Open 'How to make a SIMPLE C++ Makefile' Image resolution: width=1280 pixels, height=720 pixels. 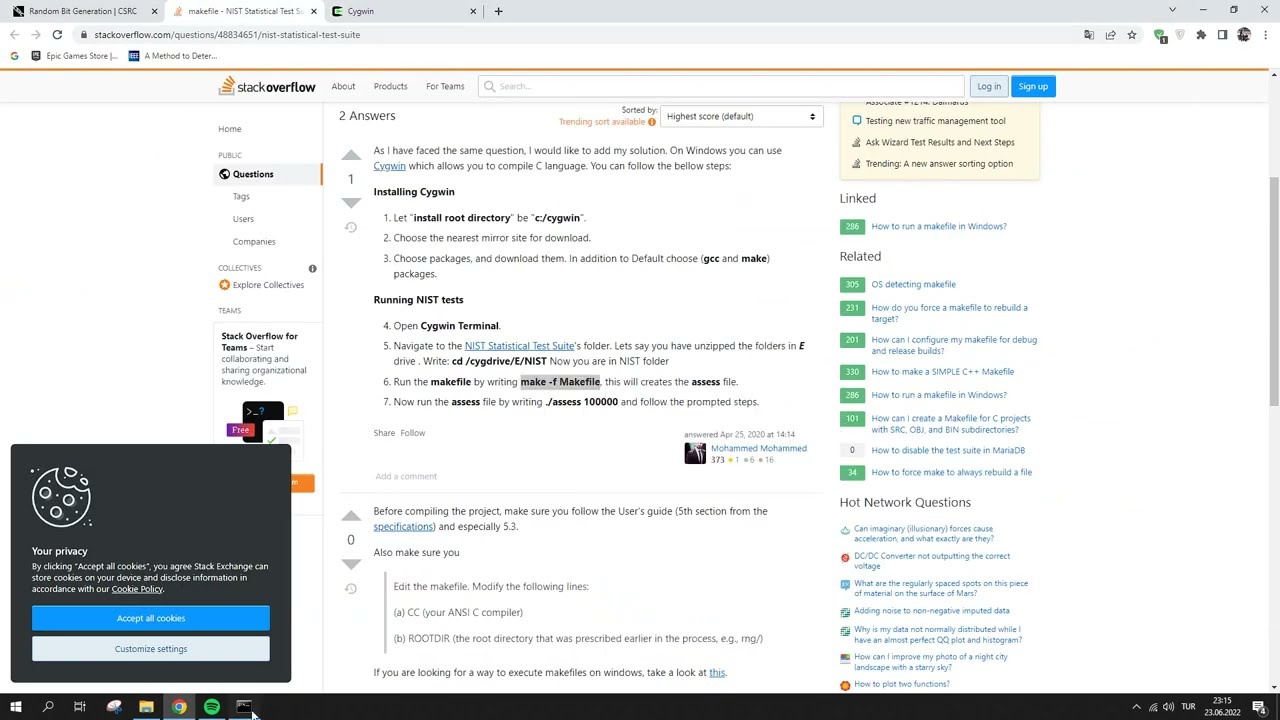[x=942, y=372]
